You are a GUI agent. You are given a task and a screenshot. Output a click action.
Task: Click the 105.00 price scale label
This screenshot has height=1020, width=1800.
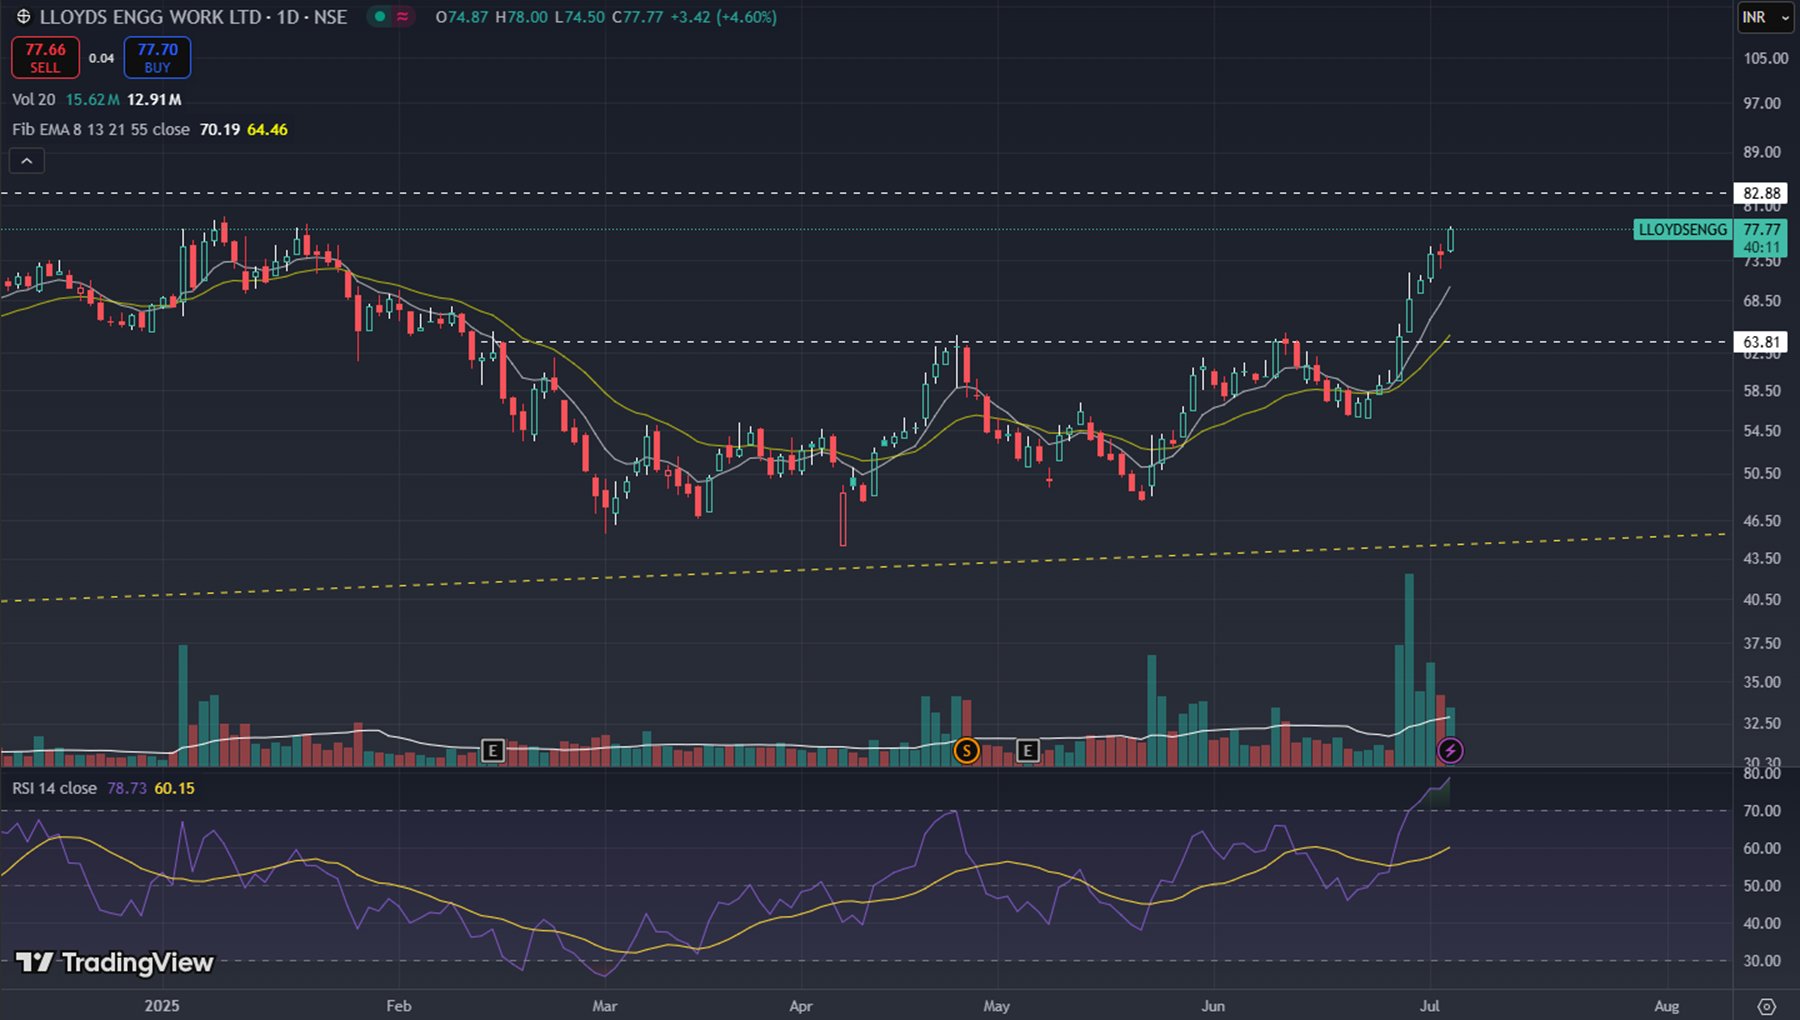tap(1766, 58)
